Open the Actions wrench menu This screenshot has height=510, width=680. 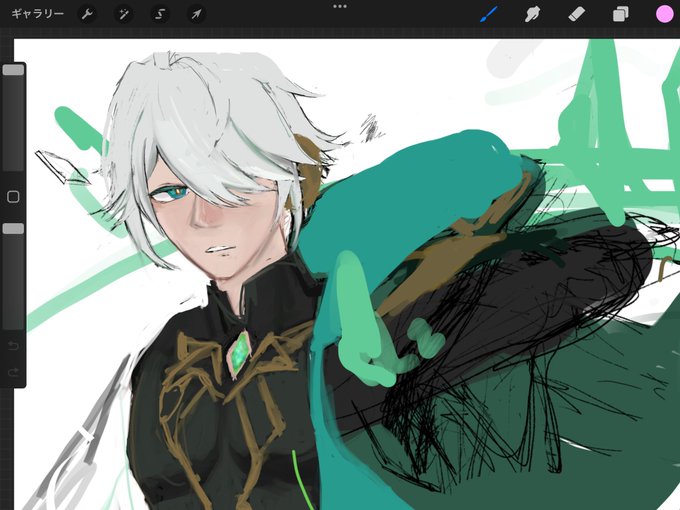[87, 14]
